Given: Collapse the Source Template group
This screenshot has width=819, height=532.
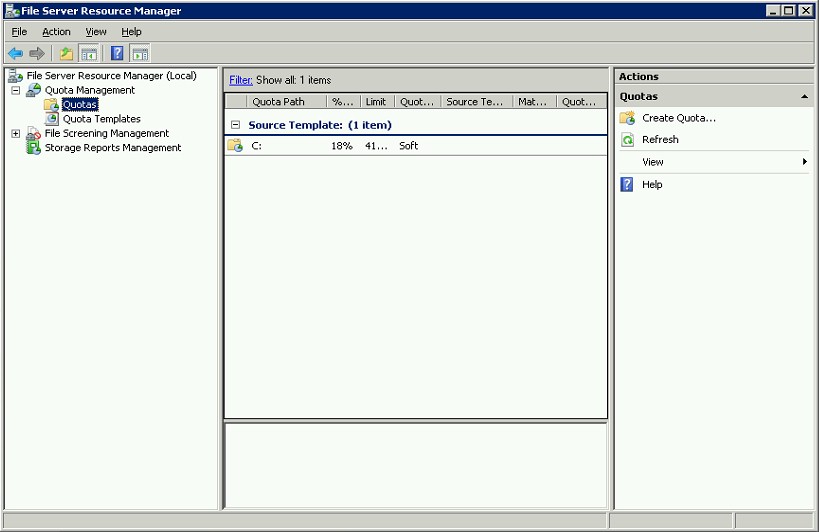Looking at the screenshot, I should click(236, 125).
